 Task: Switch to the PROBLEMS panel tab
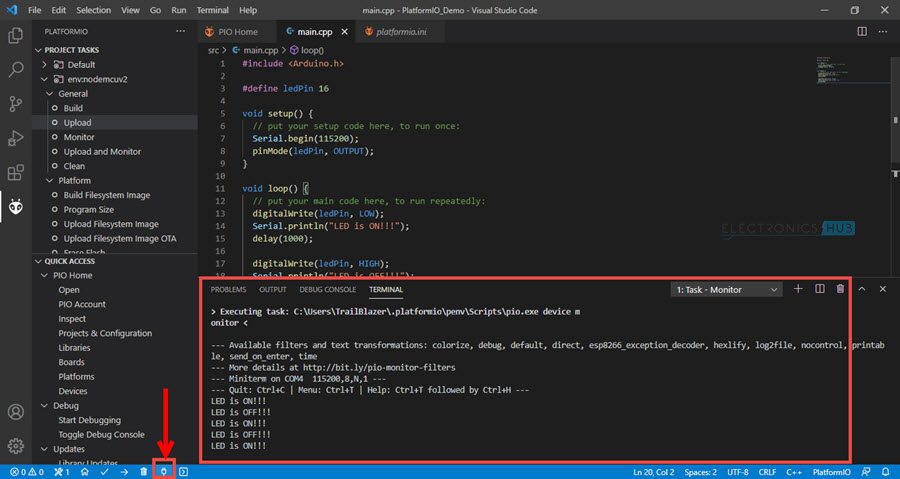point(228,290)
